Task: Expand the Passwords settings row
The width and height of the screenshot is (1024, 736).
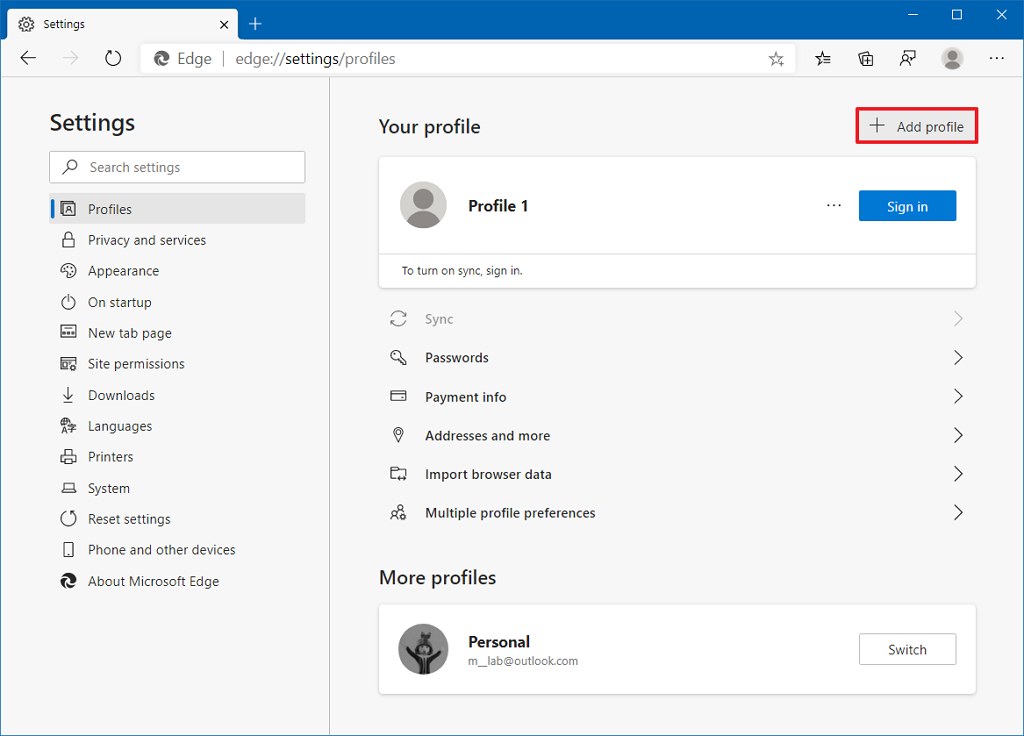Action: pyautogui.click(x=676, y=358)
